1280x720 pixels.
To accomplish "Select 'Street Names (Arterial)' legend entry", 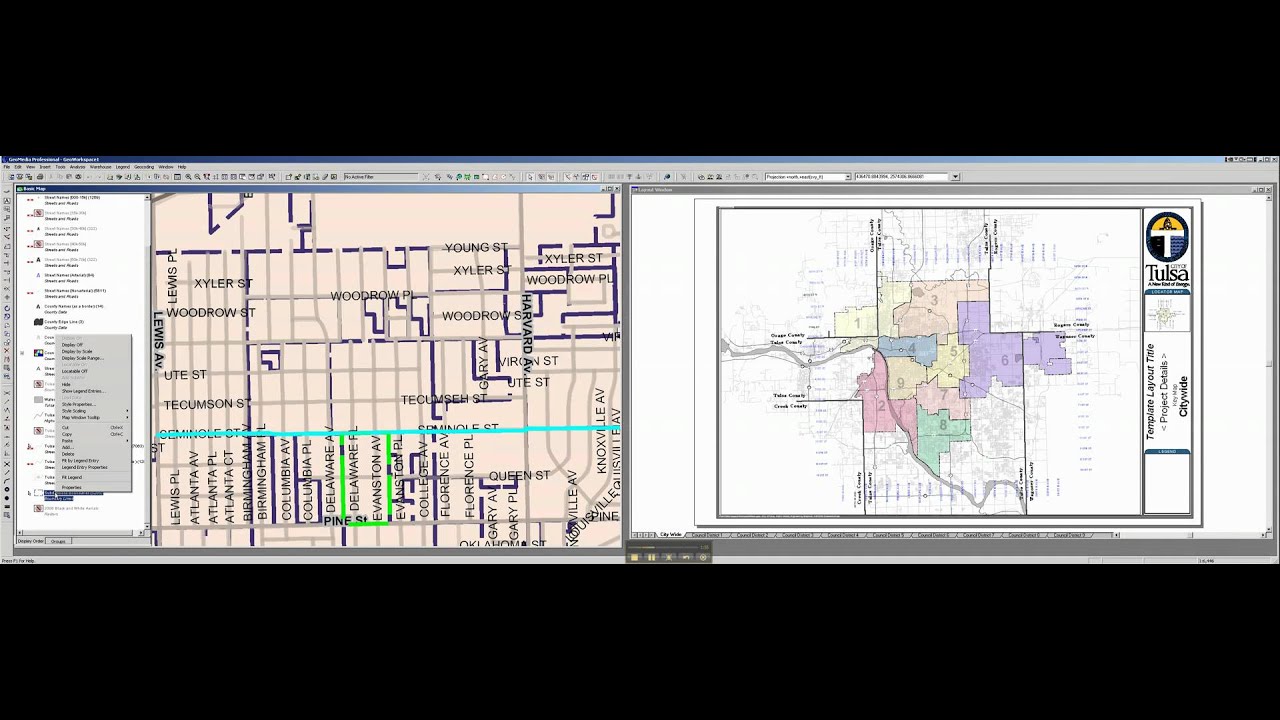I will point(69,275).
